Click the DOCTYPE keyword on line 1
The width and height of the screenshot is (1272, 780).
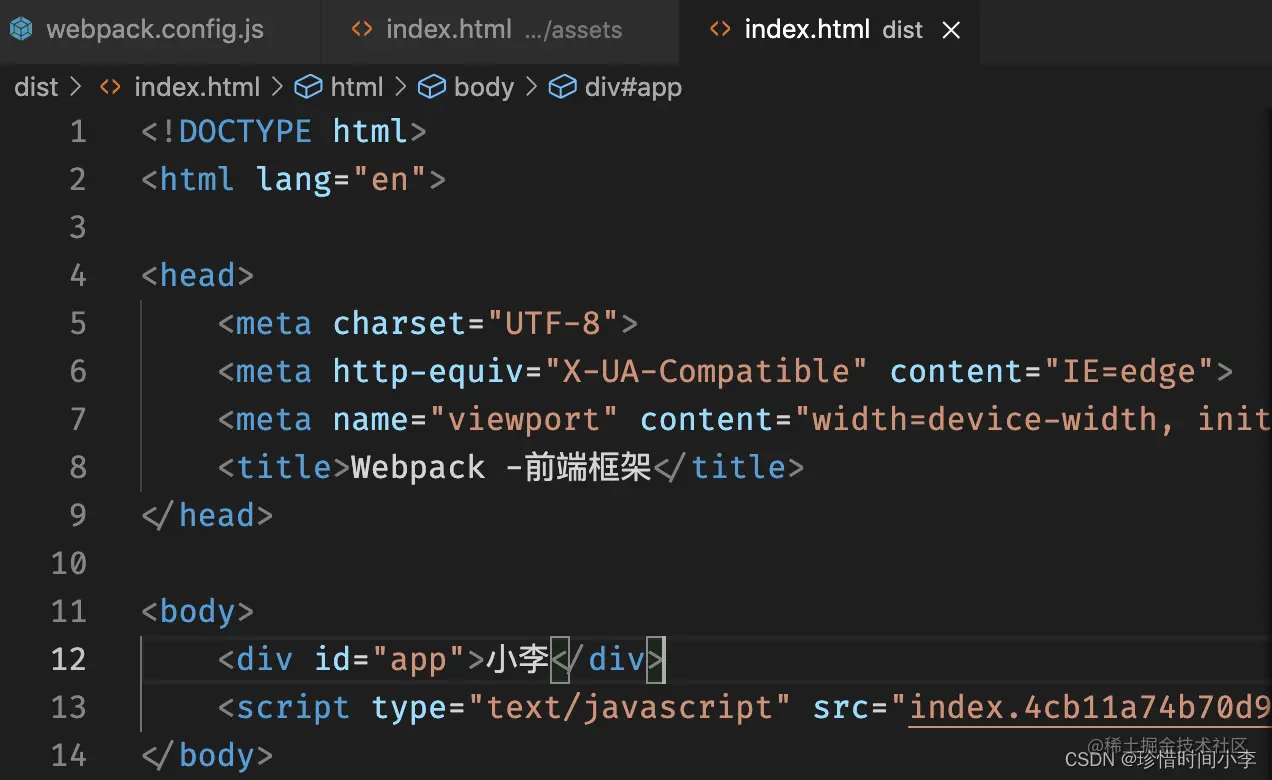[x=245, y=132]
